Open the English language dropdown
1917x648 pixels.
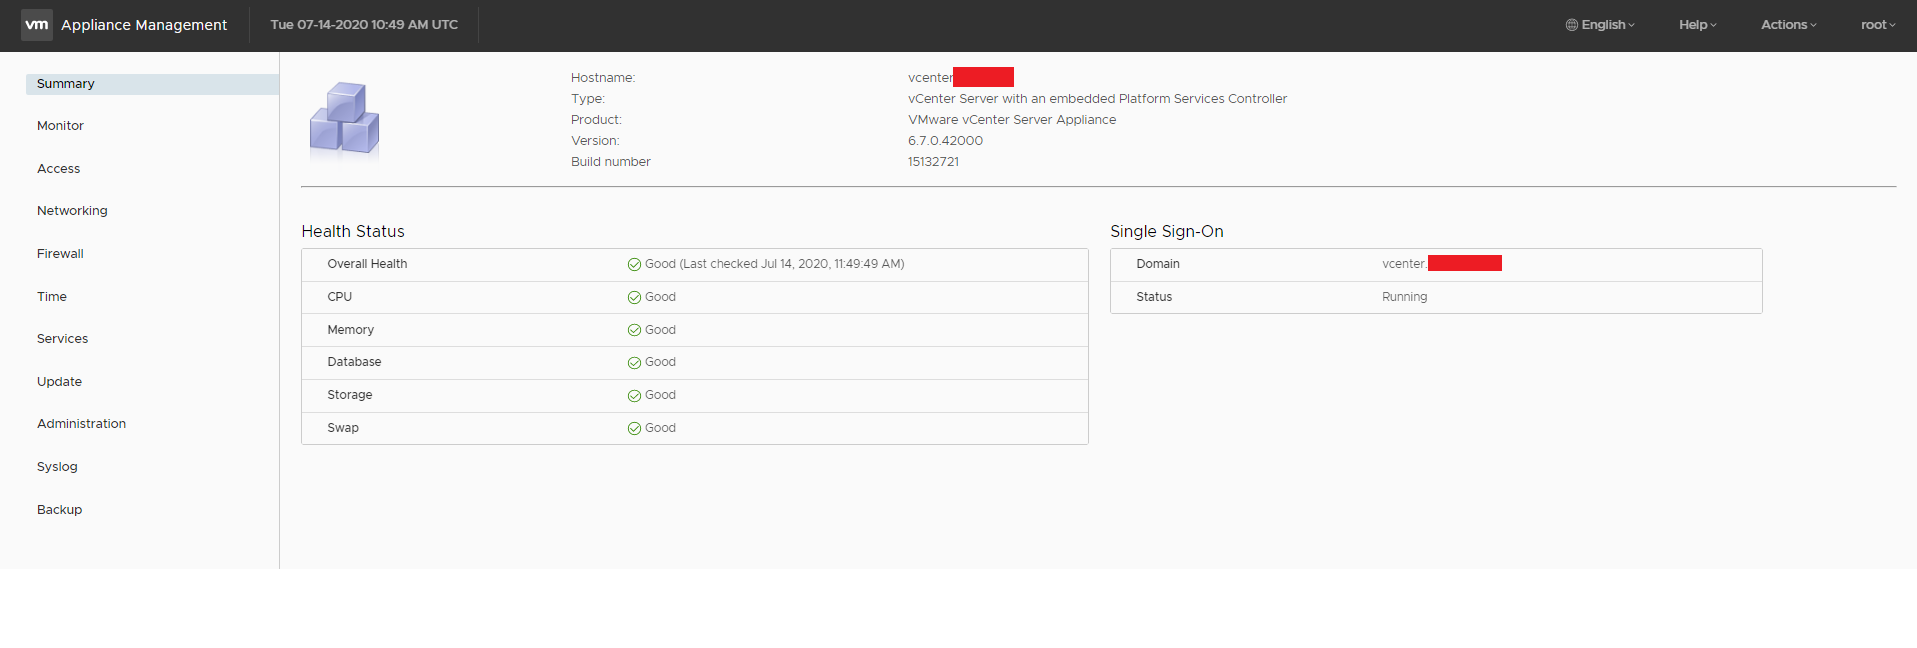pos(1600,25)
